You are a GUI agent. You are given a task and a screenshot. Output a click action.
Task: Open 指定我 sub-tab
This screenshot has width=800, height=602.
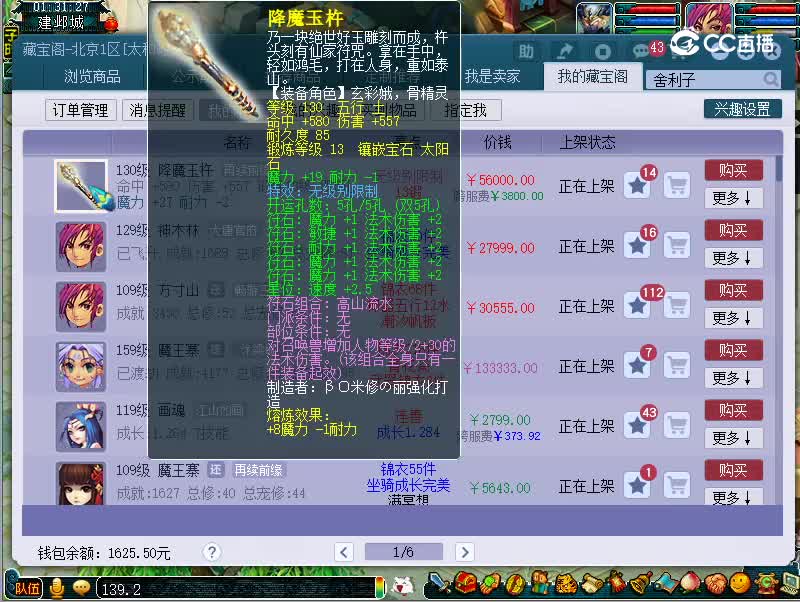[466, 110]
